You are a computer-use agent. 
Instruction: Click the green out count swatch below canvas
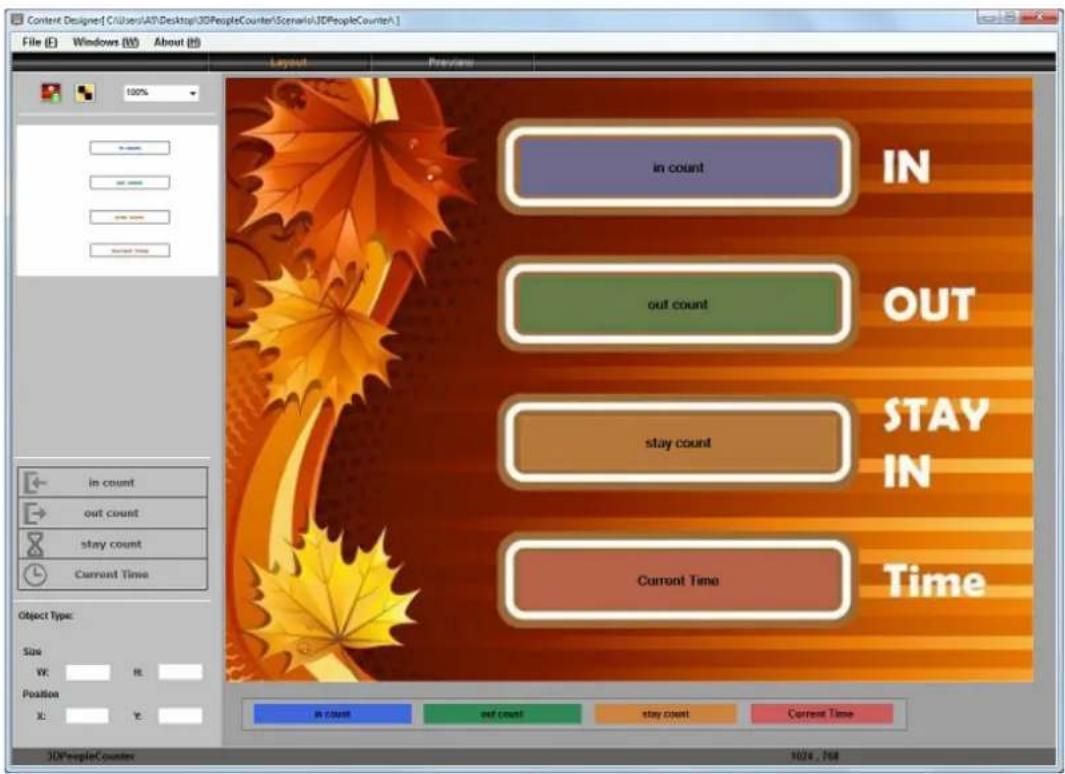coord(503,714)
